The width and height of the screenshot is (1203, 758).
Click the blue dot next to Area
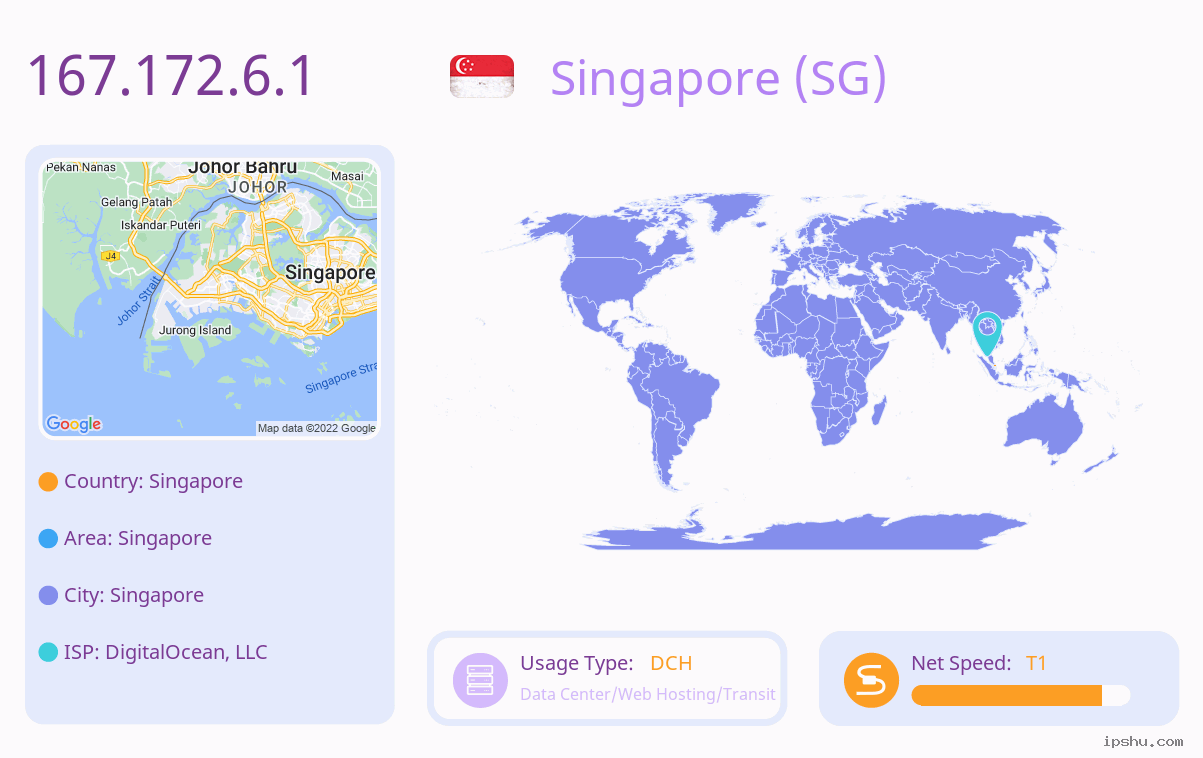point(48,538)
